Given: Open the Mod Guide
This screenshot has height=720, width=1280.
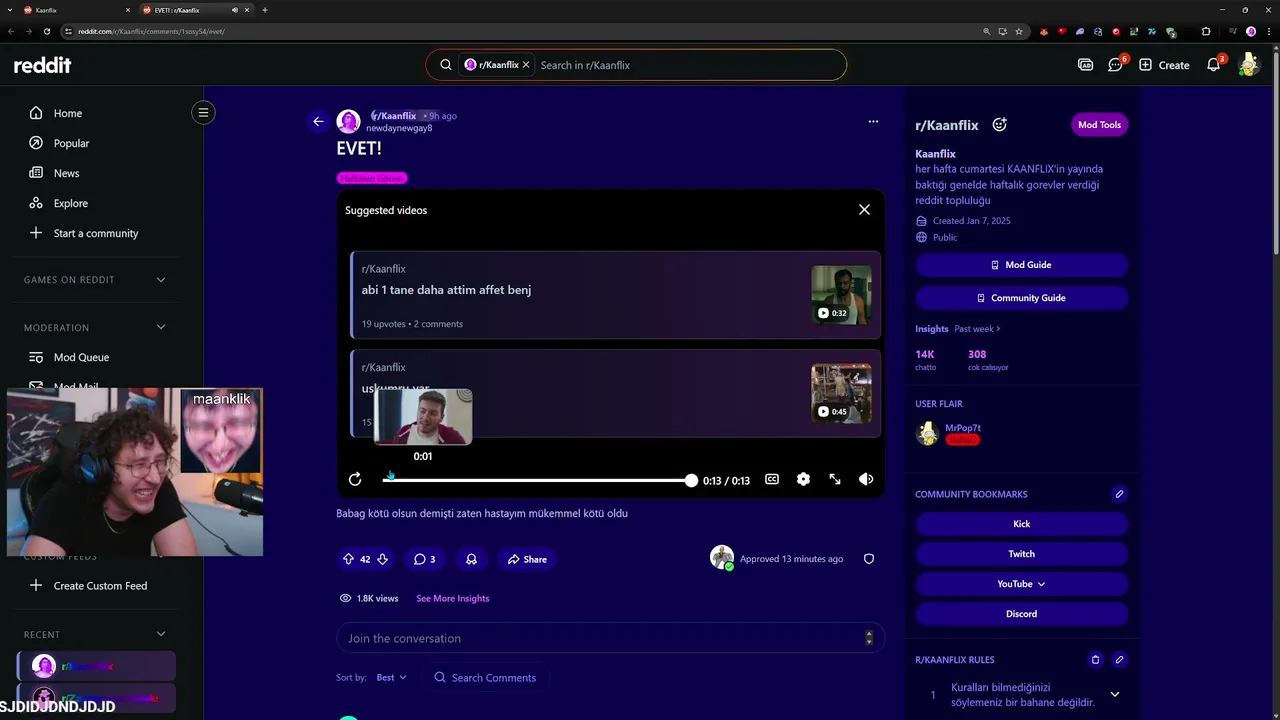Looking at the screenshot, I should point(1021,265).
